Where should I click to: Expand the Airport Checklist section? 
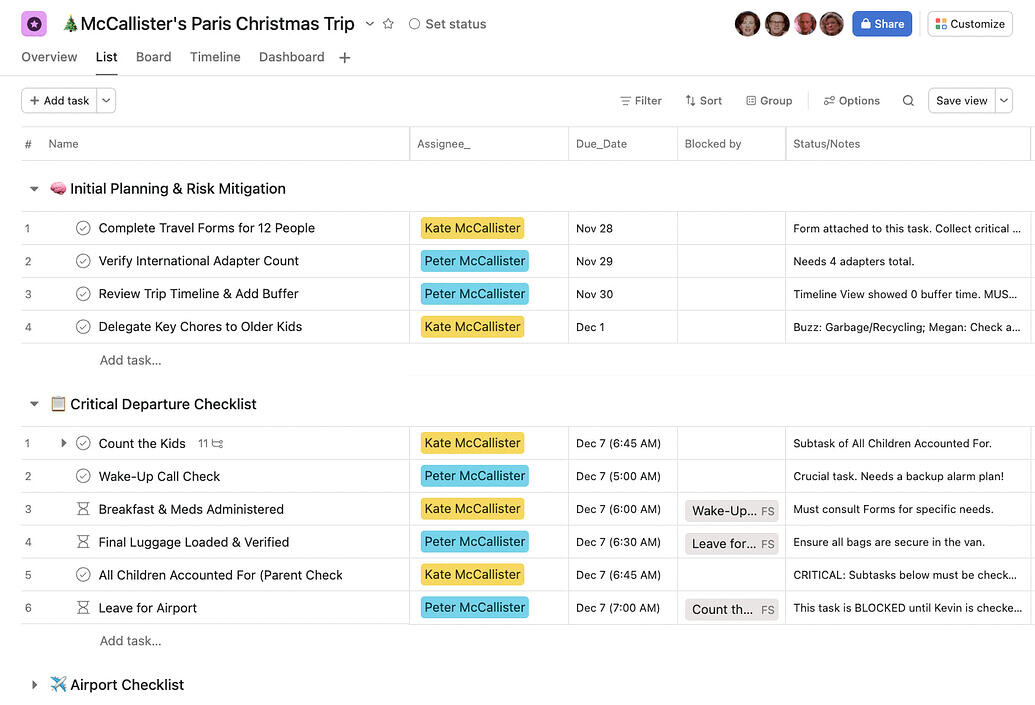pyautogui.click(x=34, y=685)
